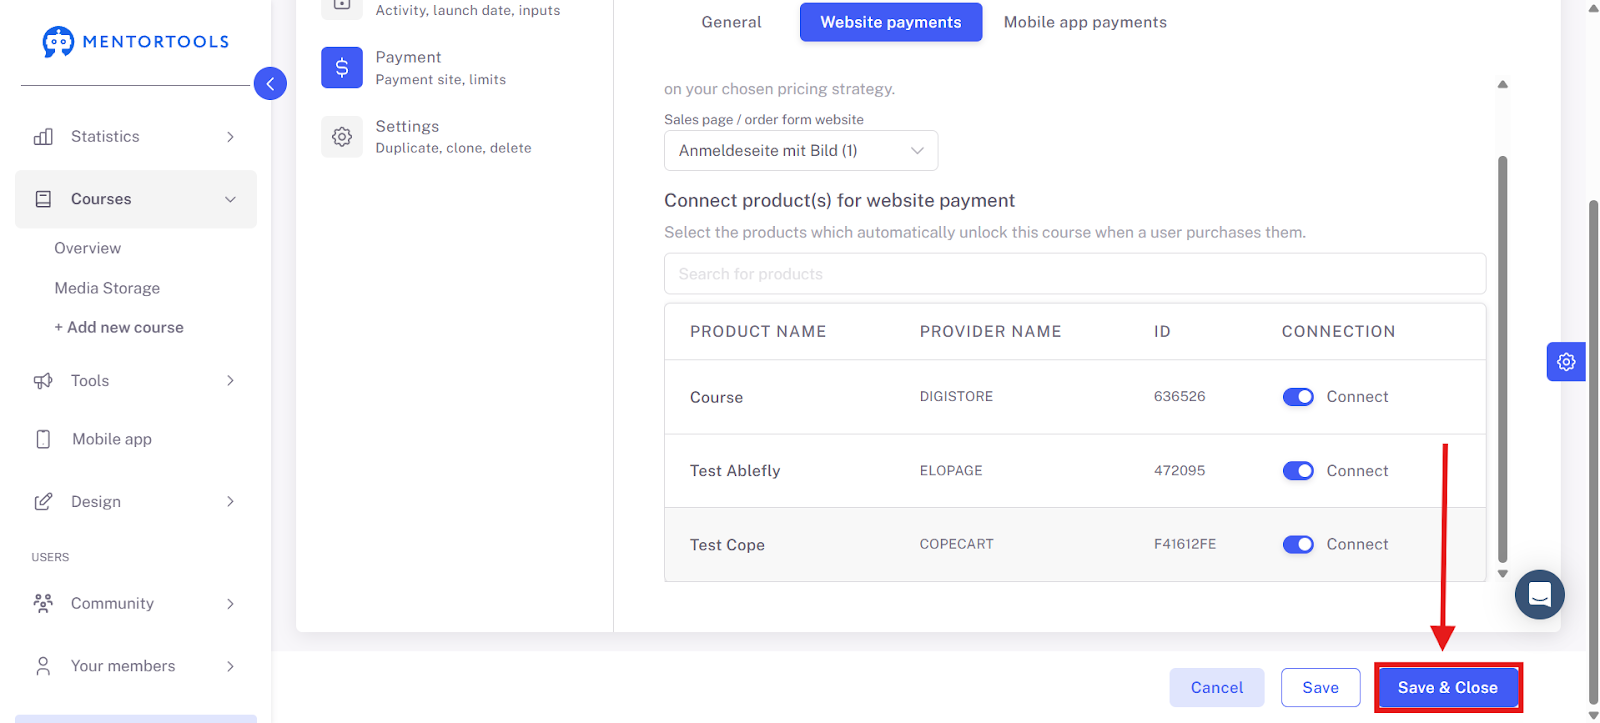1600x723 pixels.
Task: Click product ID F41612FE
Action: (1185, 545)
